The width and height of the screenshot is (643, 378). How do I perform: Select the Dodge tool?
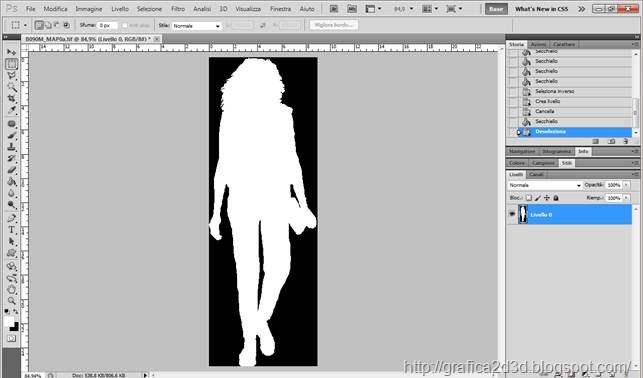pos(11,205)
